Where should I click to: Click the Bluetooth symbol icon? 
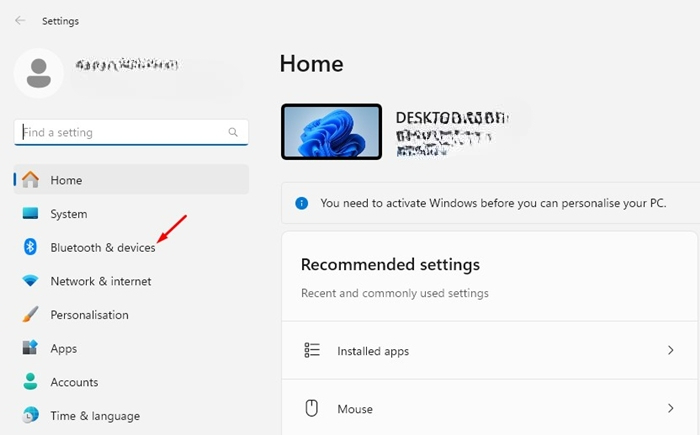30,247
